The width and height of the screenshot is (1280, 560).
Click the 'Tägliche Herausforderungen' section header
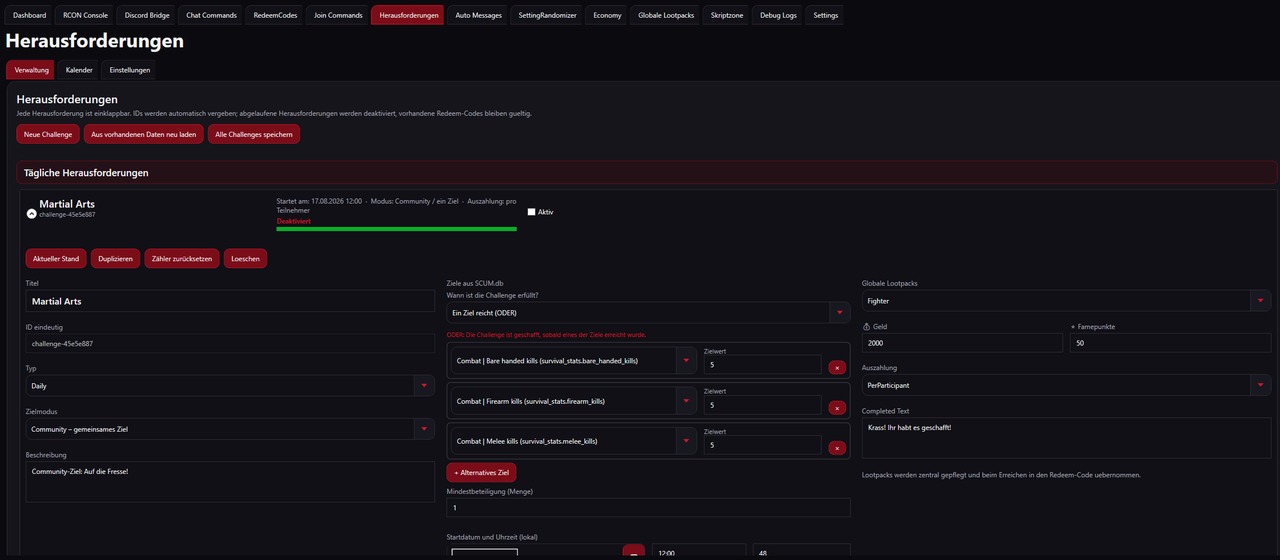tap(646, 173)
